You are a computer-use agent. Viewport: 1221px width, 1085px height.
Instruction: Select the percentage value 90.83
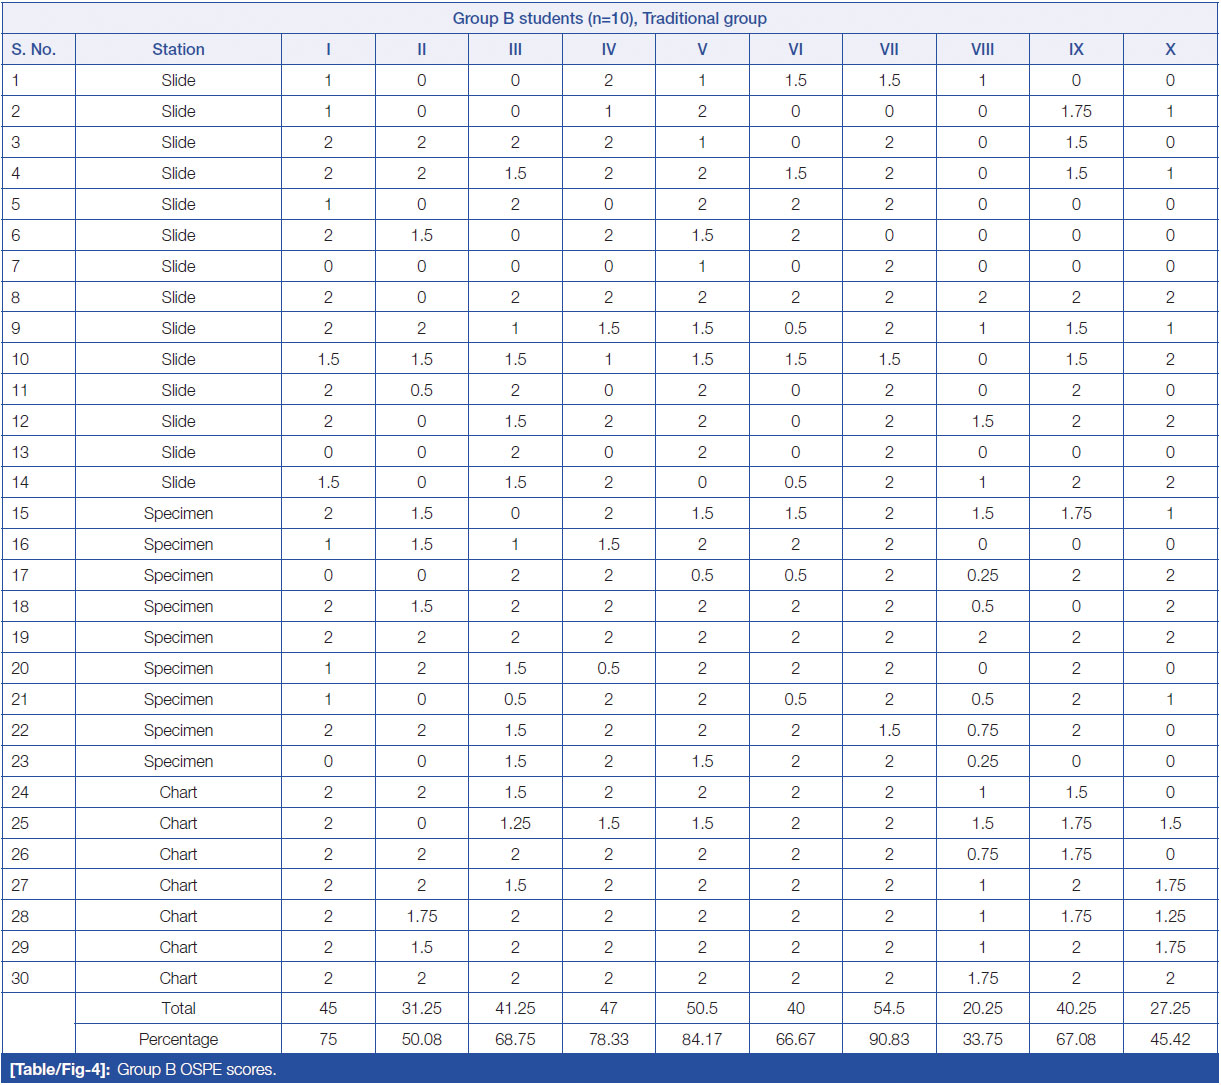pyautogui.click(x=889, y=1039)
